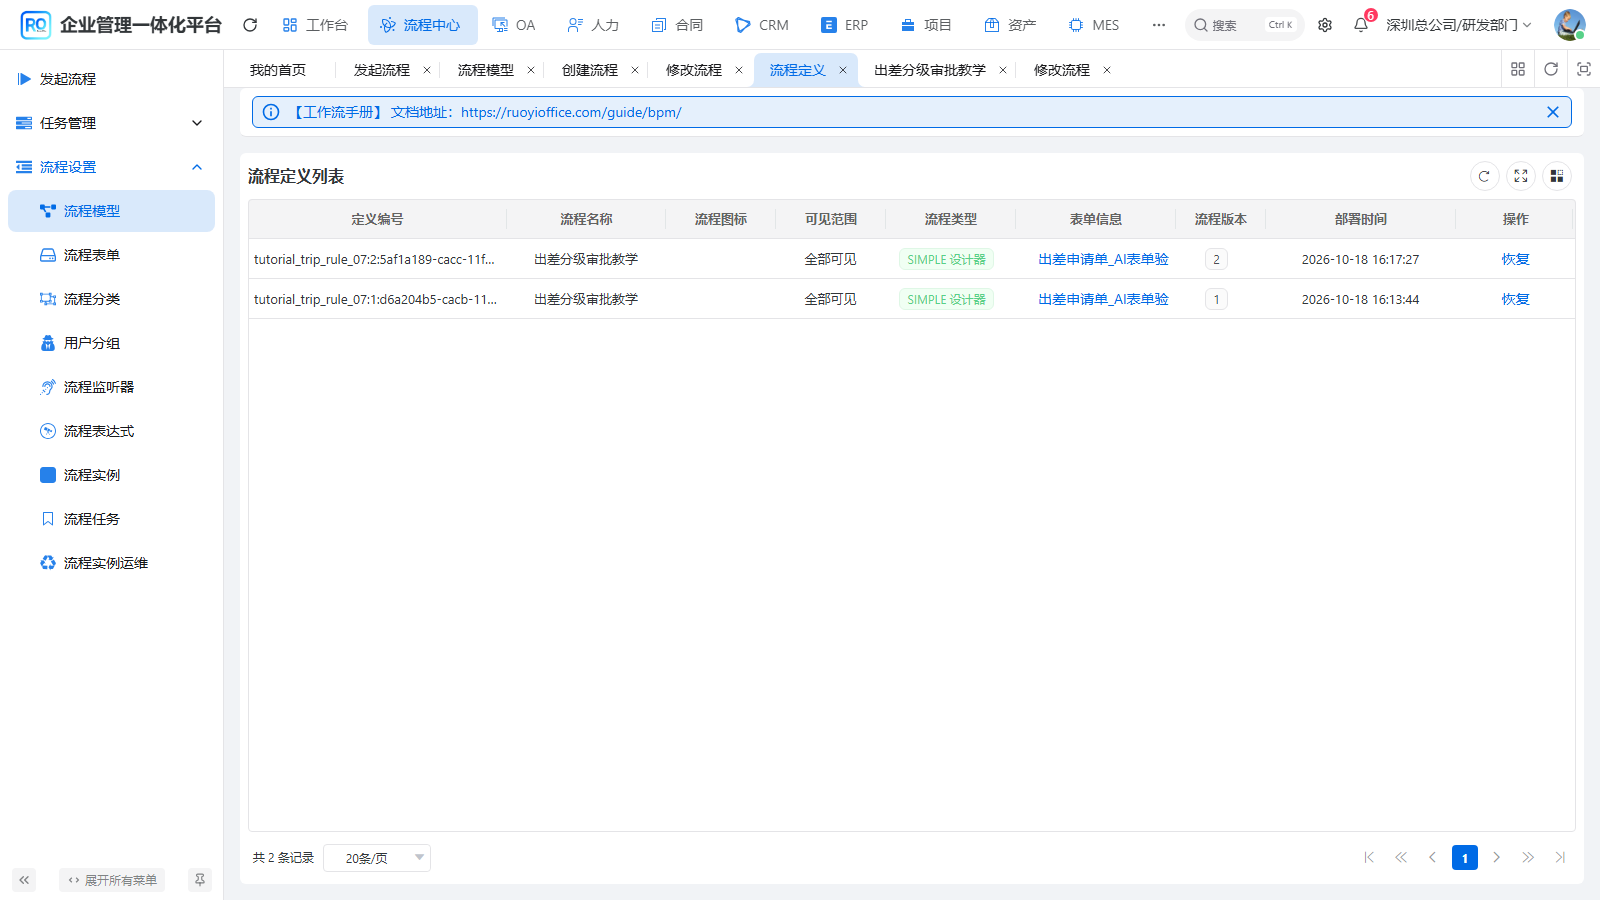Open the tab list grid icon
Image resolution: width=1600 pixels, height=900 pixels.
point(1518,69)
